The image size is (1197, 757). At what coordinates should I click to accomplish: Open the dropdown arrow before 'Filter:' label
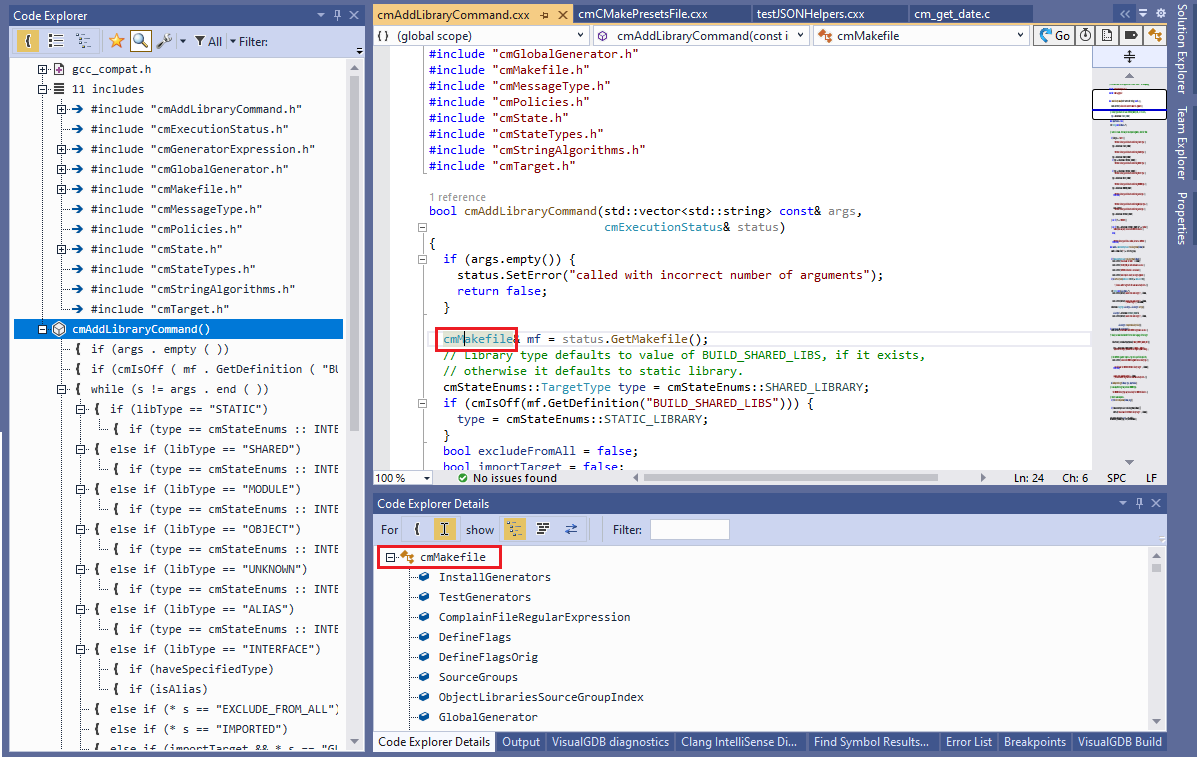click(233, 41)
